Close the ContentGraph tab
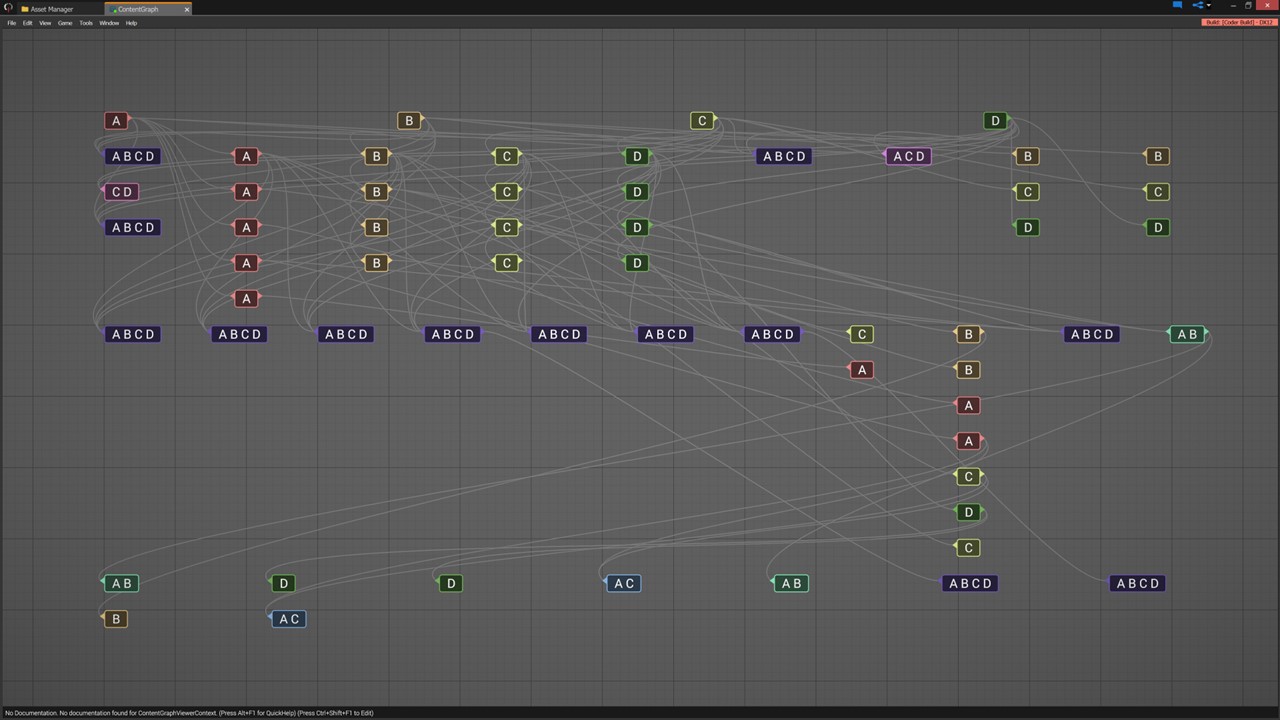Screen dimensions: 1280x720 (187, 9)
